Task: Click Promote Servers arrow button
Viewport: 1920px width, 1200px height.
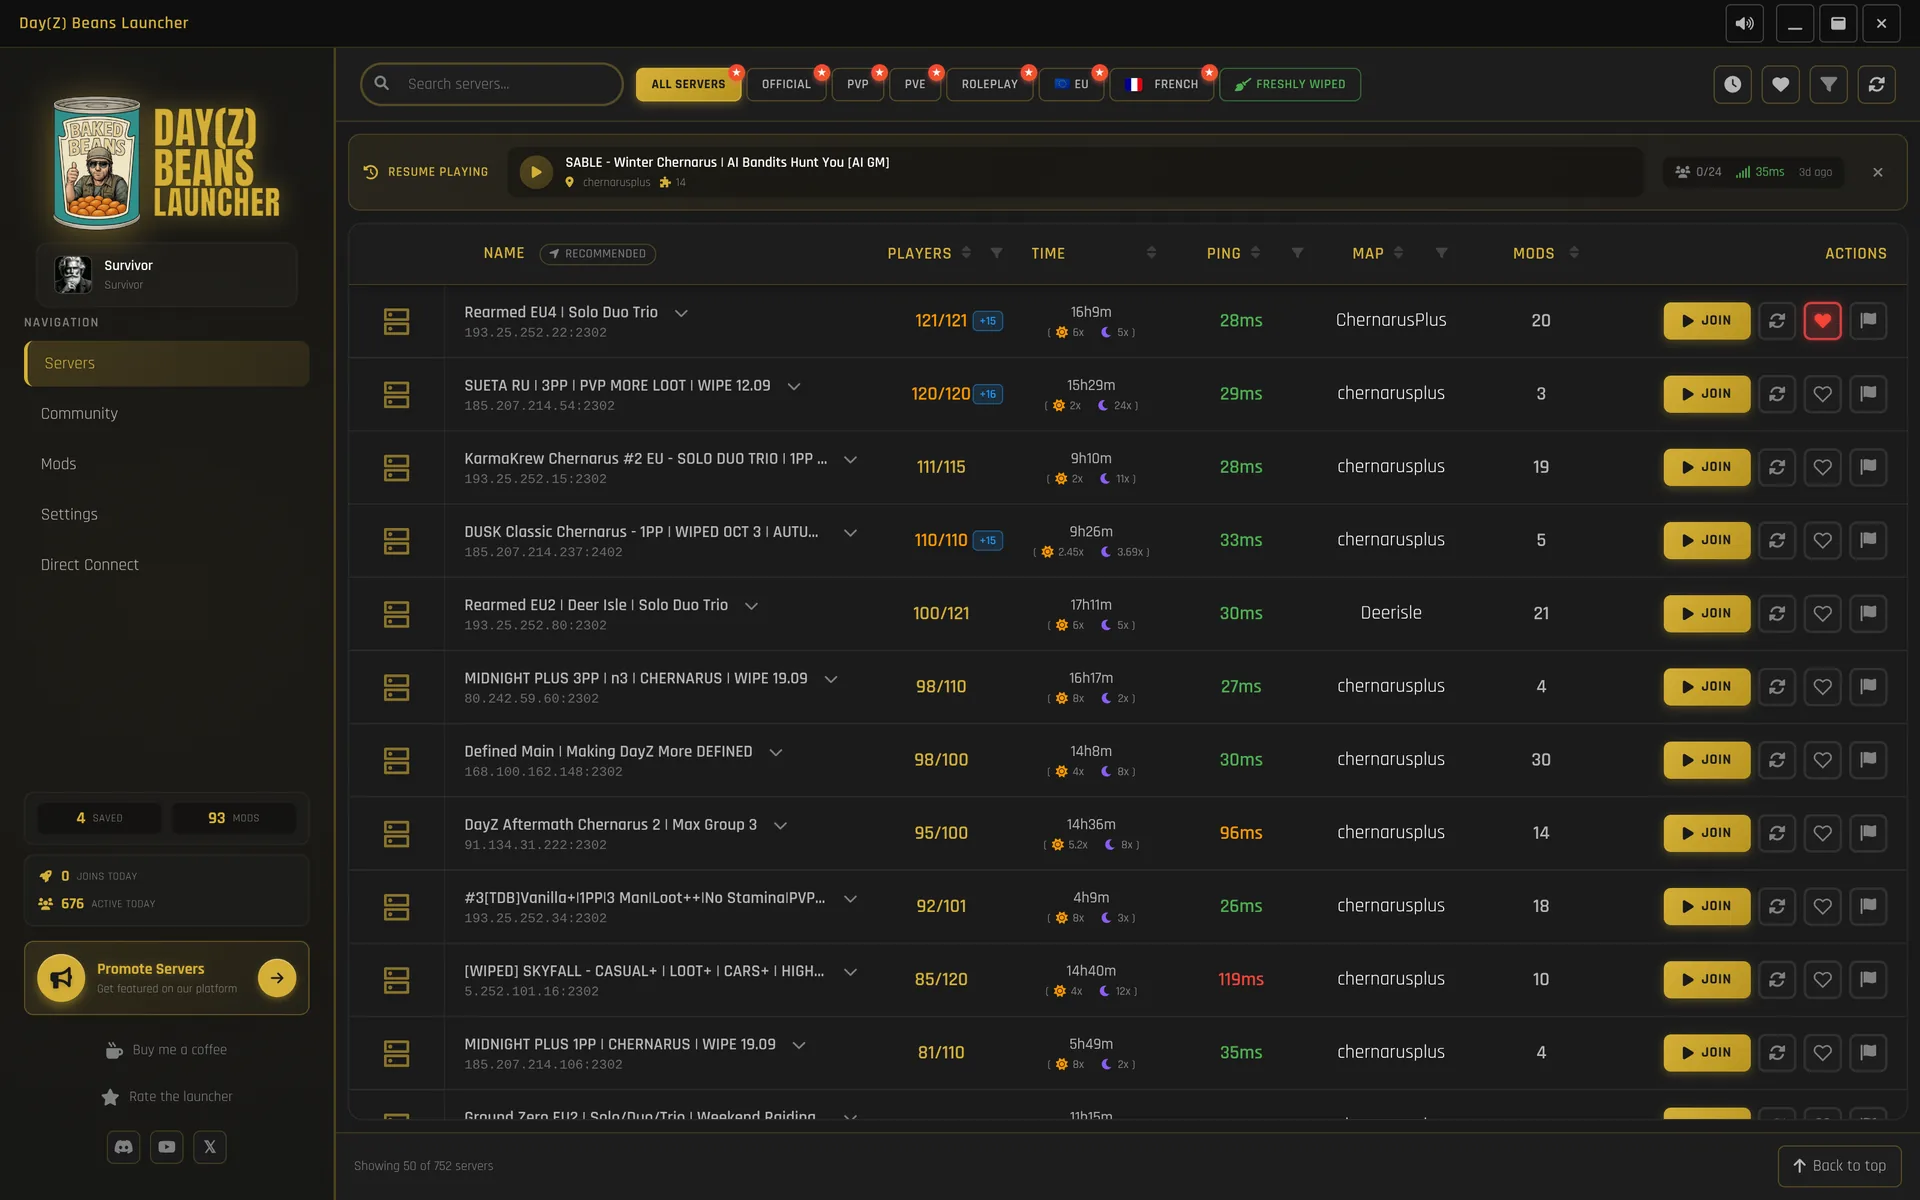Action: point(277,978)
